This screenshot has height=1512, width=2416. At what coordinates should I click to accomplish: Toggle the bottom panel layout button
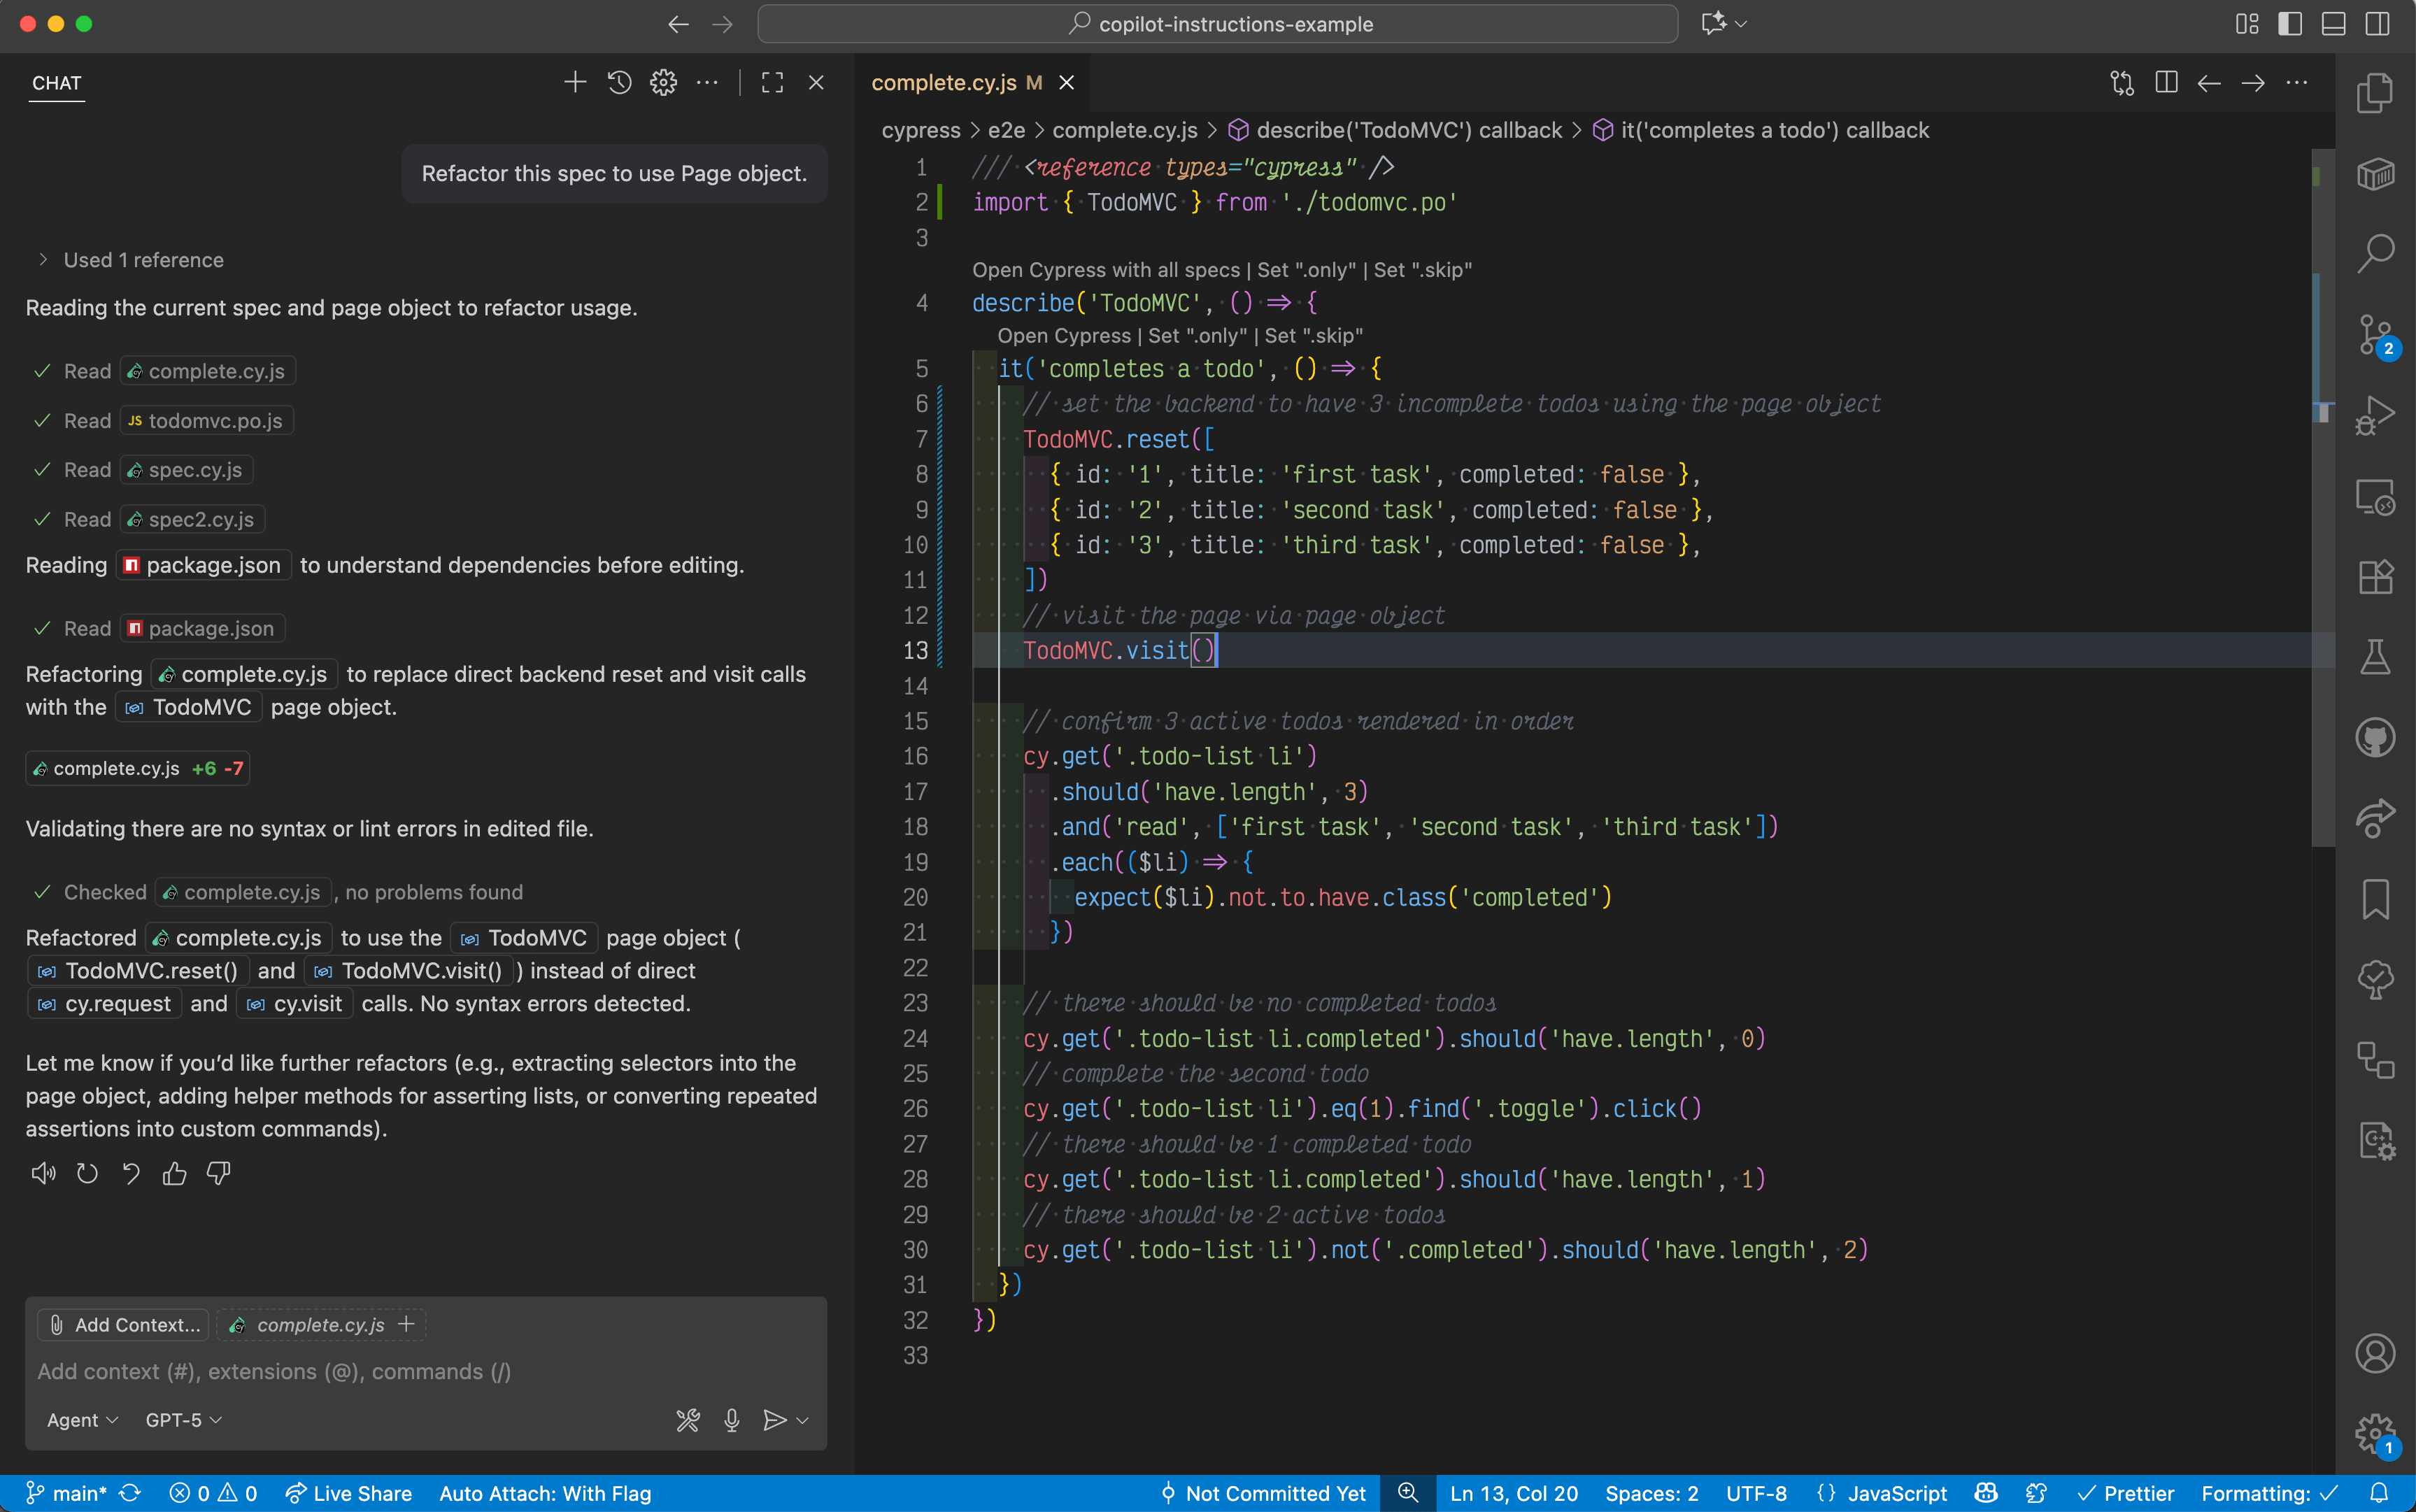click(x=2333, y=24)
